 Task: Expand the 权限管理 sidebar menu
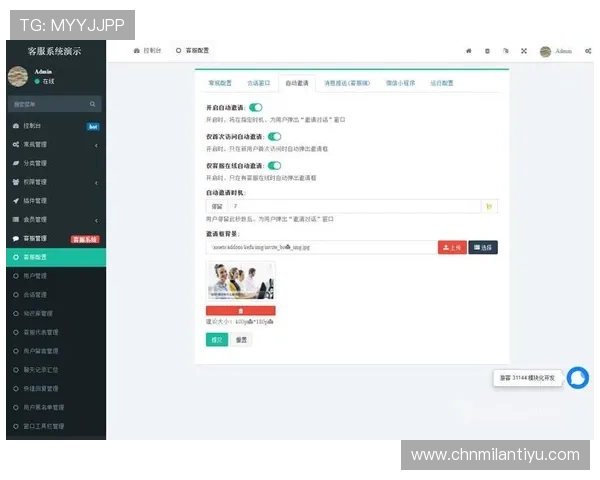[56, 182]
